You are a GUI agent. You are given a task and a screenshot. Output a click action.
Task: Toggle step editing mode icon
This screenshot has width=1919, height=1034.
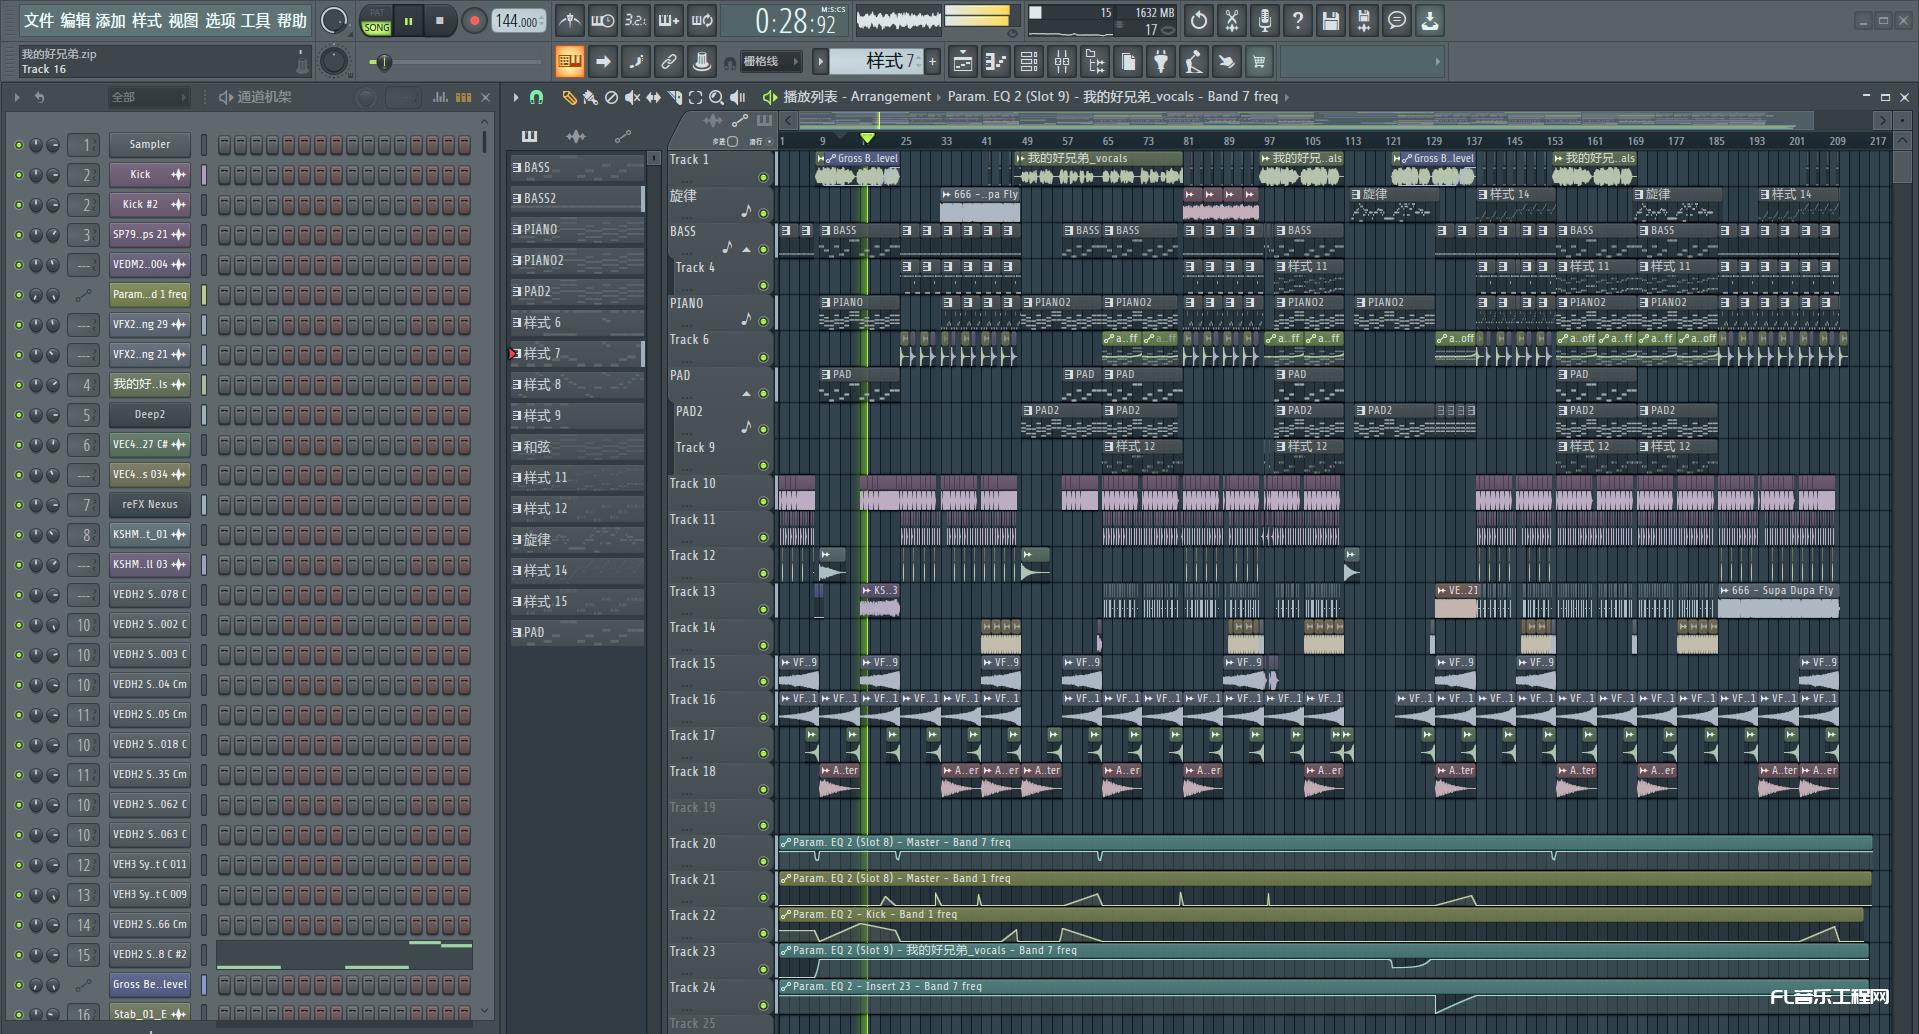(x=636, y=62)
